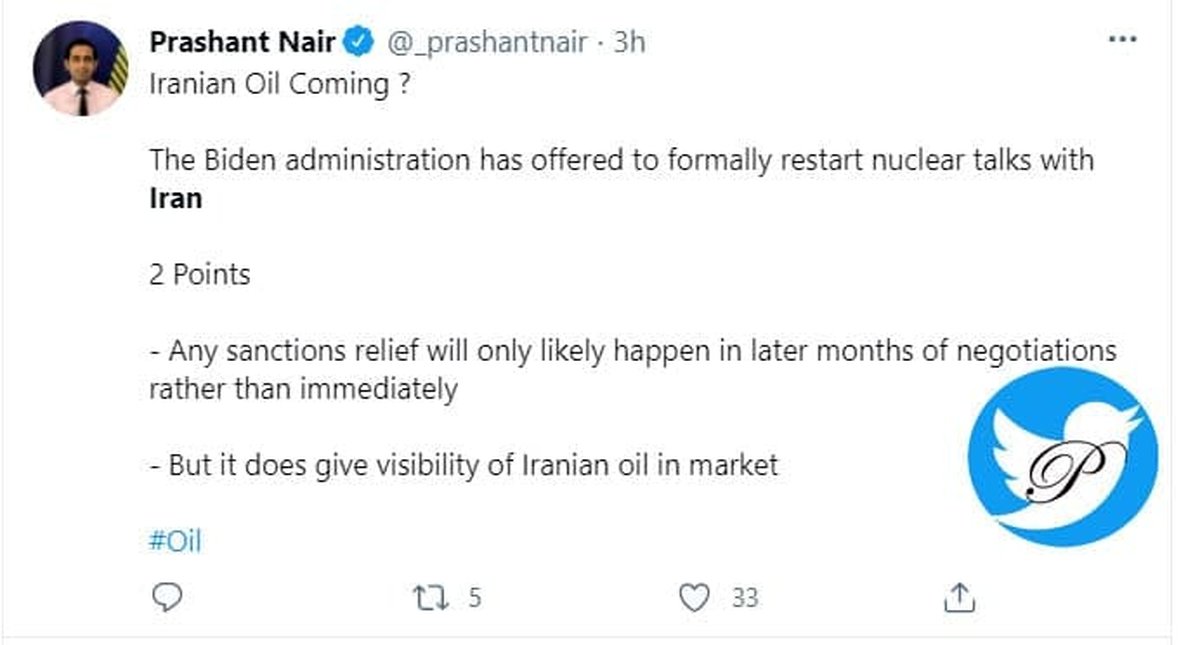This screenshot has height=645, width=1200.
Task: Click the retweet count of 5
Action: pyautogui.click(x=473, y=598)
